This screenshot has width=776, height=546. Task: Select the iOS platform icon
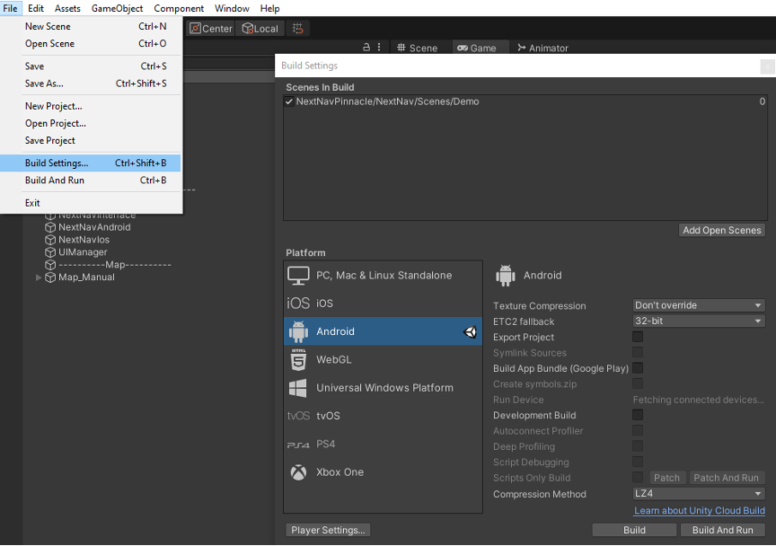298,304
